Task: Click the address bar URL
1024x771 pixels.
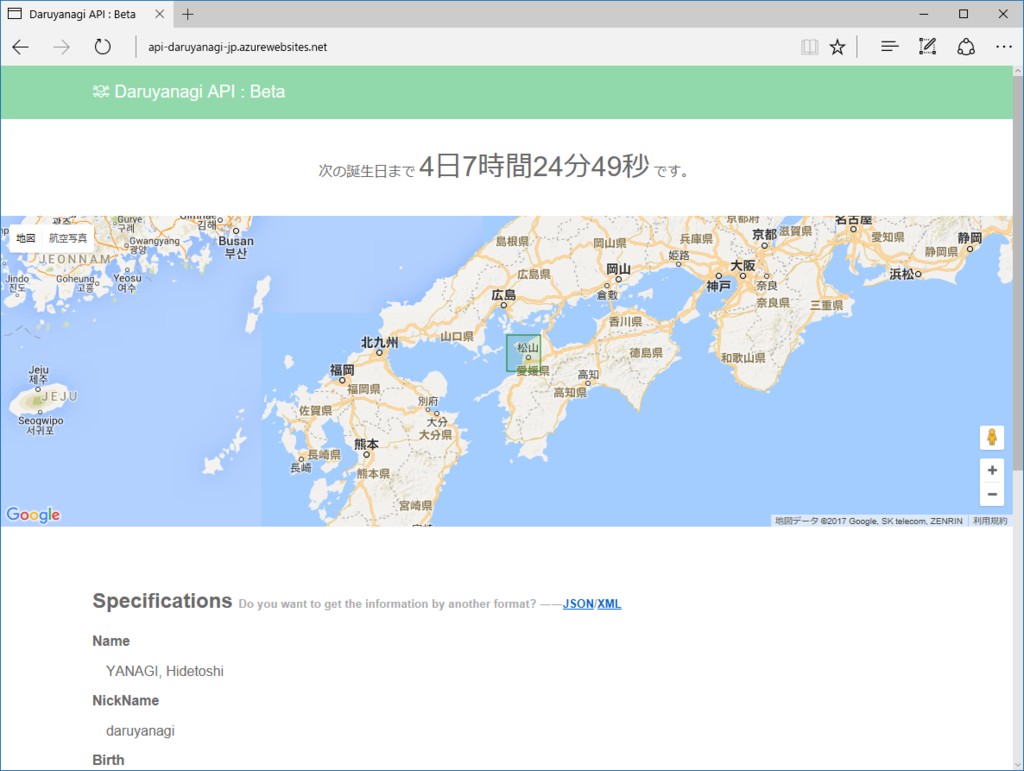Action: tap(238, 47)
